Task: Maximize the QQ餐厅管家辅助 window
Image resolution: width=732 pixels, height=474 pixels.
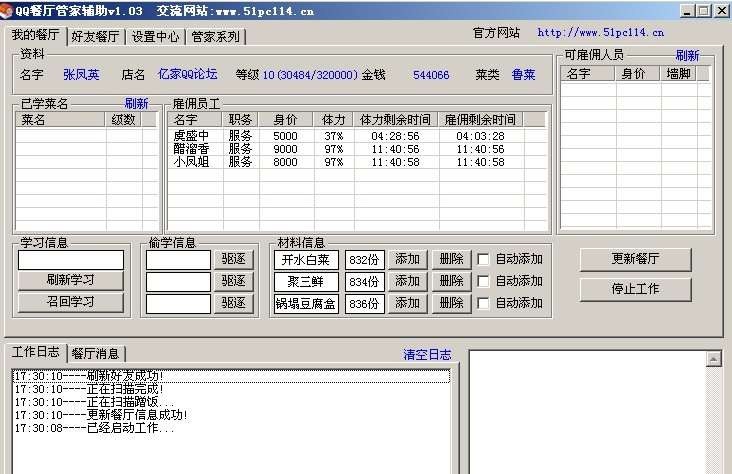Action: pos(704,11)
